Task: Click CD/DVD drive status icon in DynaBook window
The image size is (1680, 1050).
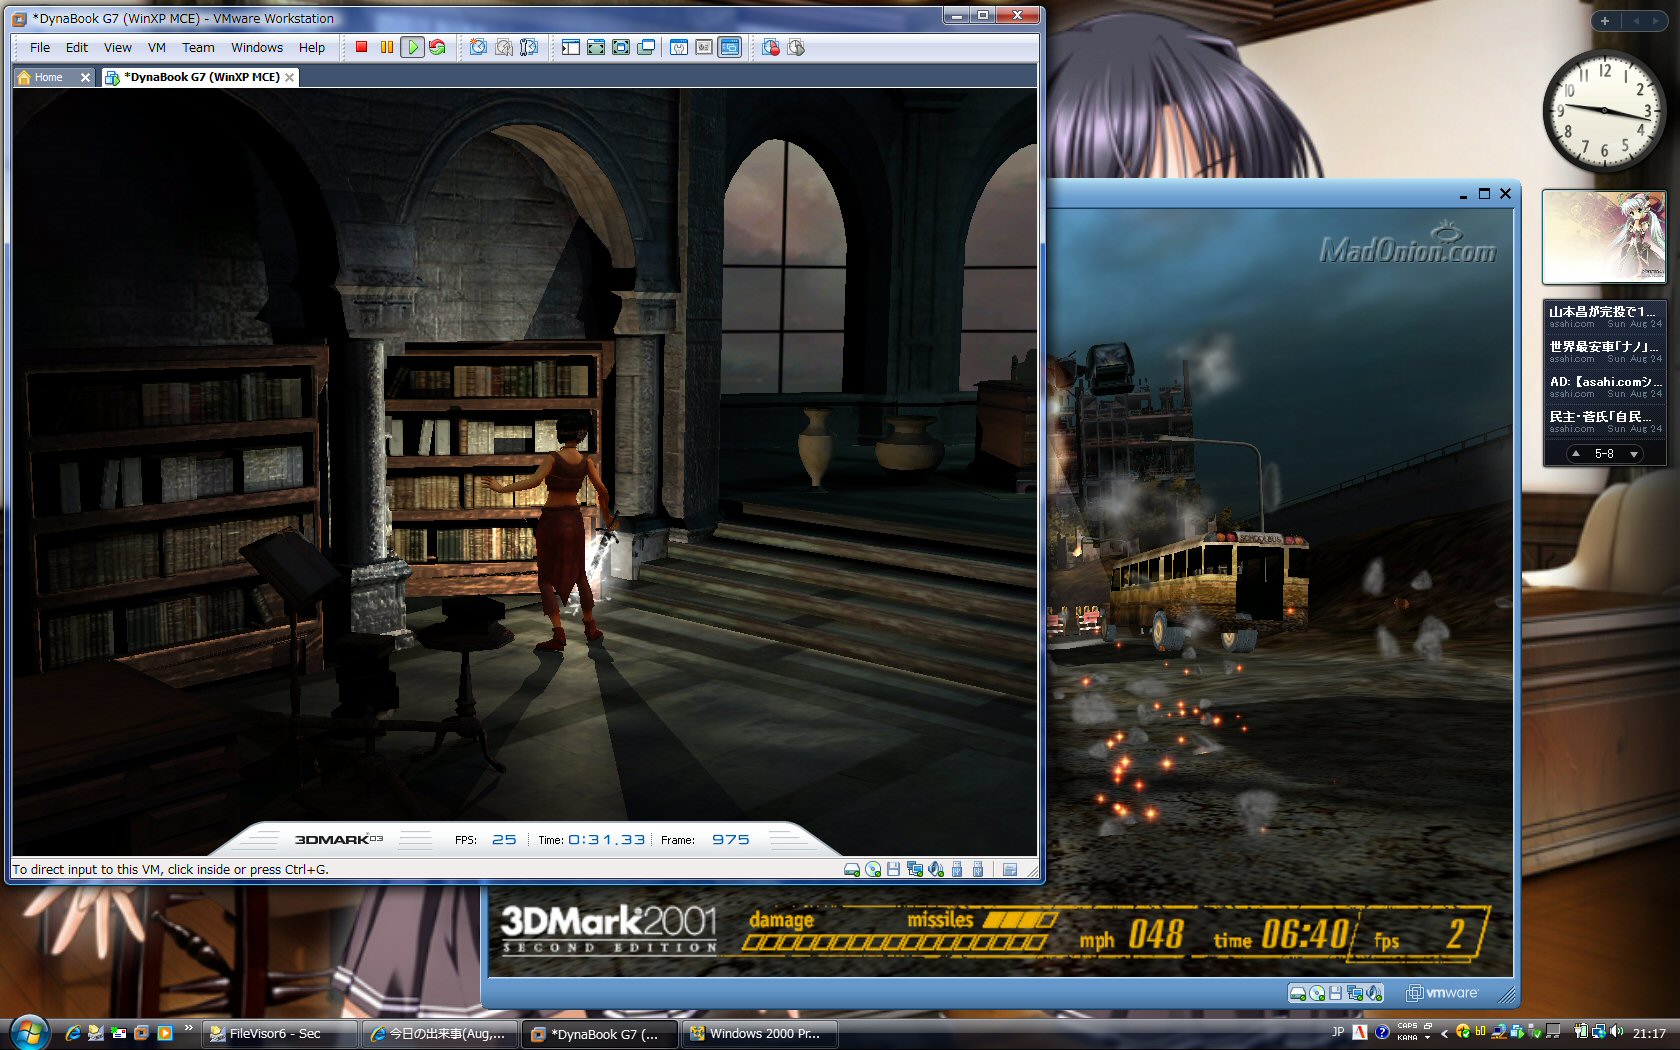Action: click(873, 869)
